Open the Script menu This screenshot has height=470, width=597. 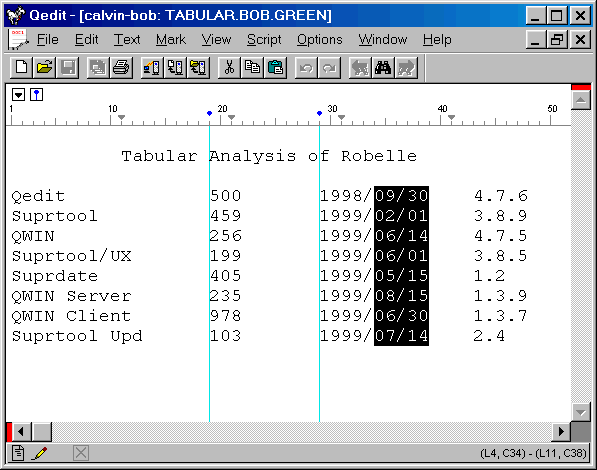pos(264,40)
